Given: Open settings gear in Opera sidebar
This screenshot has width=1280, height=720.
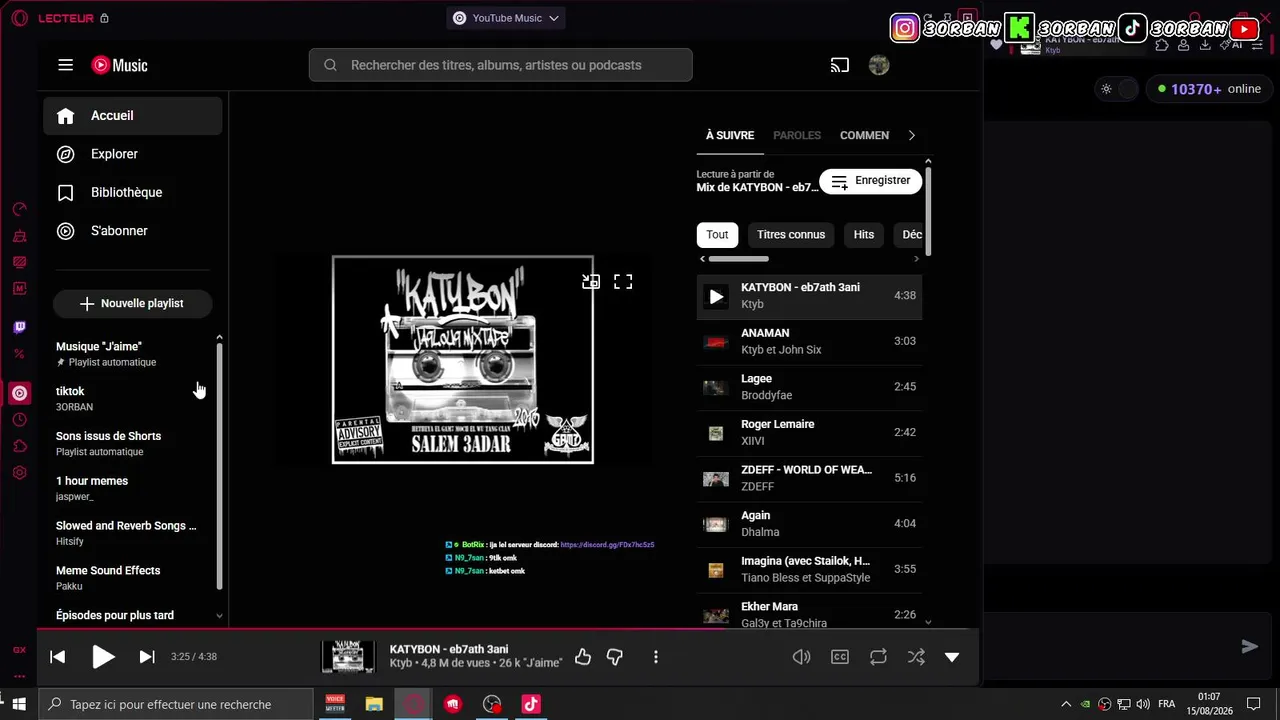Looking at the screenshot, I should click(x=19, y=472).
